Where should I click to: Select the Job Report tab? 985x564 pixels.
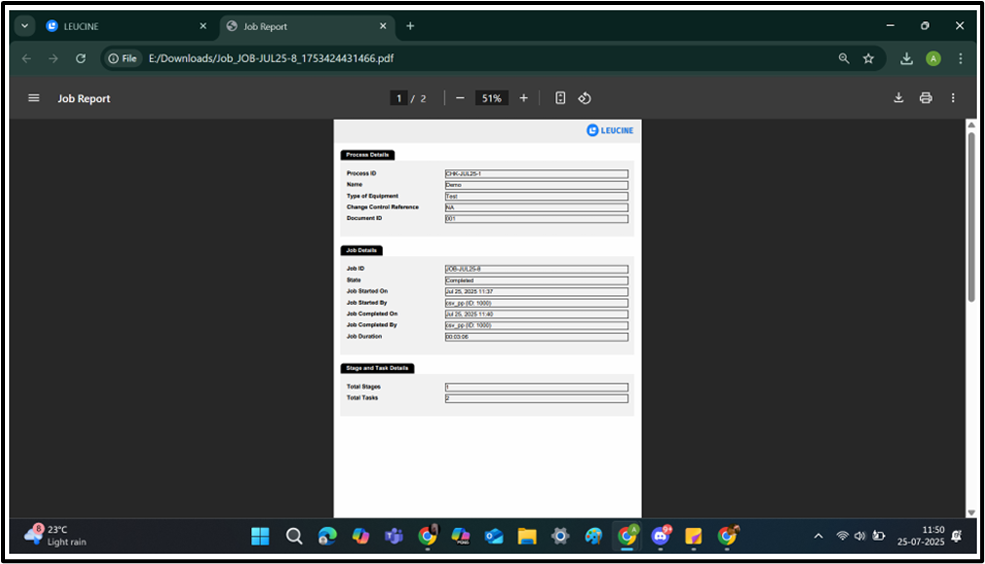300,26
